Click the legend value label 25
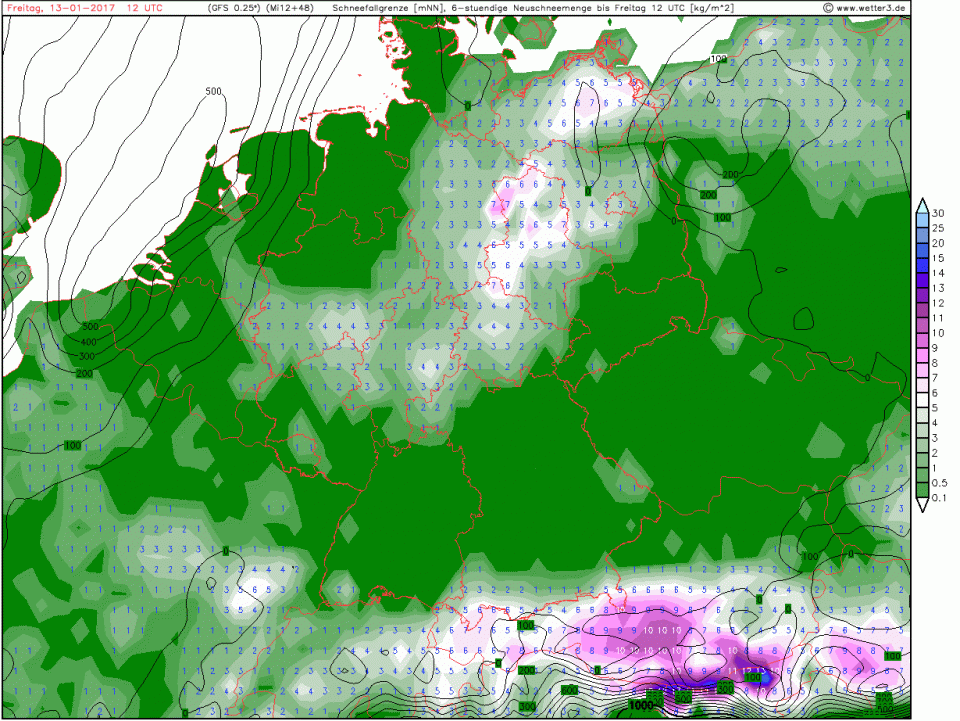The height and width of the screenshot is (721, 960). pos(939,228)
